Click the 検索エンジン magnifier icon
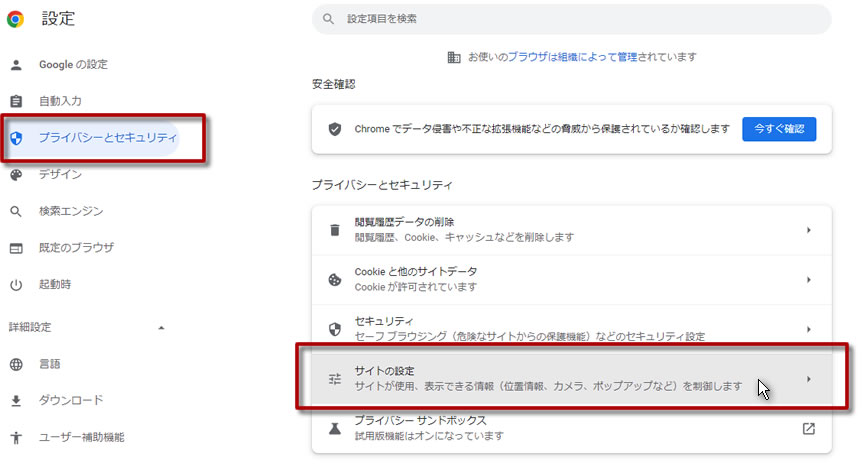The width and height of the screenshot is (864, 464). (x=16, y=212)
